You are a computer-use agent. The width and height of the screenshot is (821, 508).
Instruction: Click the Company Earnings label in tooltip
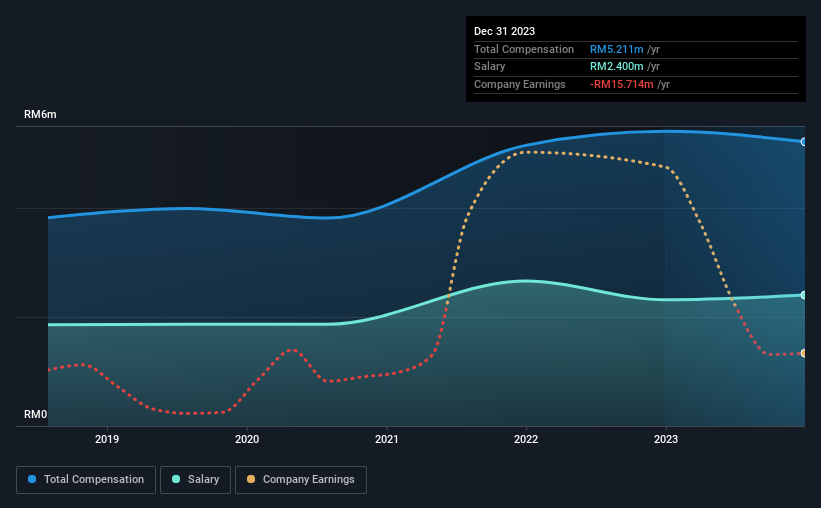(x=519, y=84)
